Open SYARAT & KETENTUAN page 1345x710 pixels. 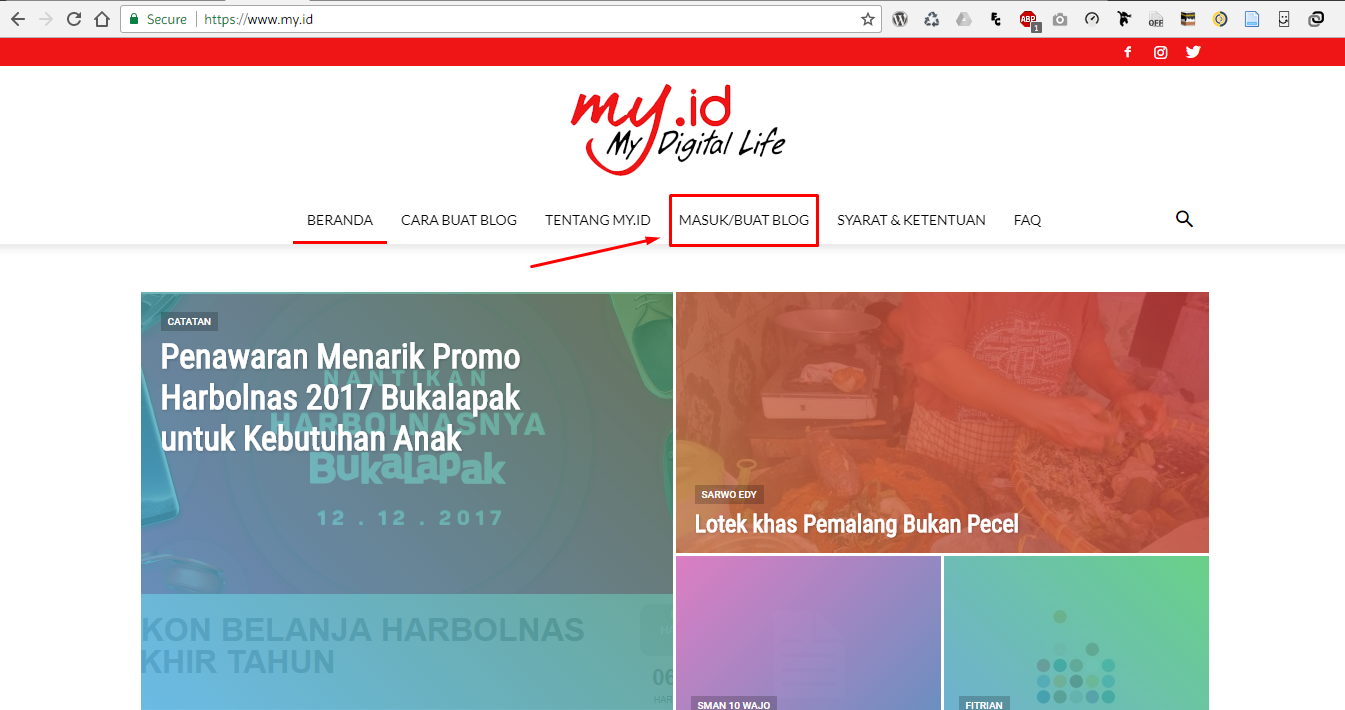tap(911, 220)
